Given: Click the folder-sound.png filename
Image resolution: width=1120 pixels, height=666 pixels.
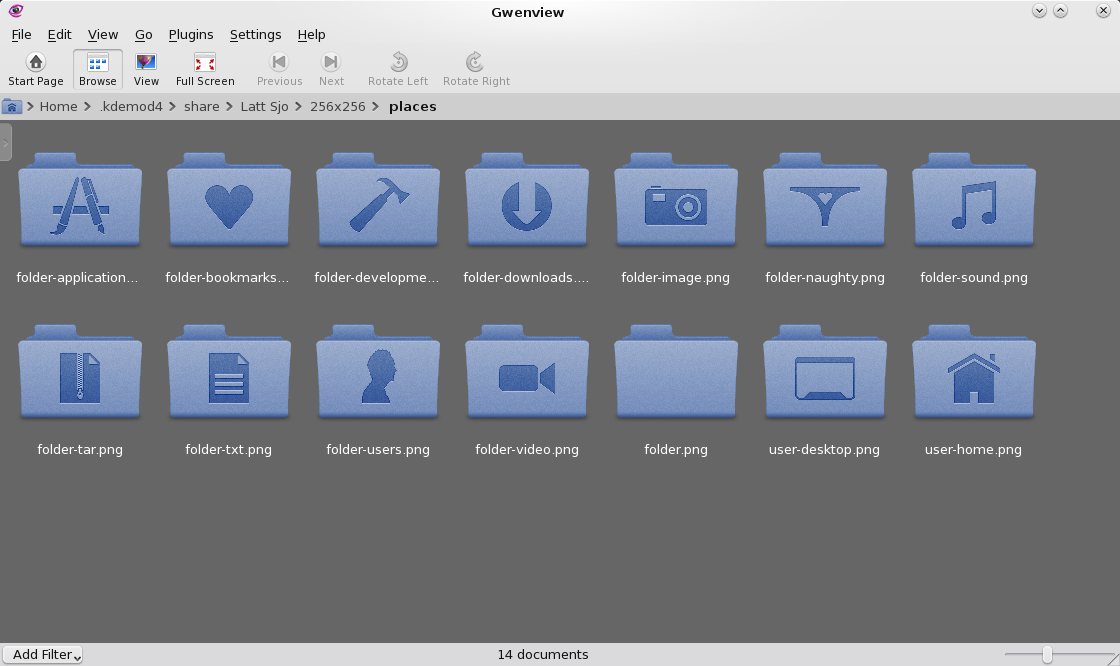Looking at the screenshot, I should pyautogui.click(x=974, y=277).
